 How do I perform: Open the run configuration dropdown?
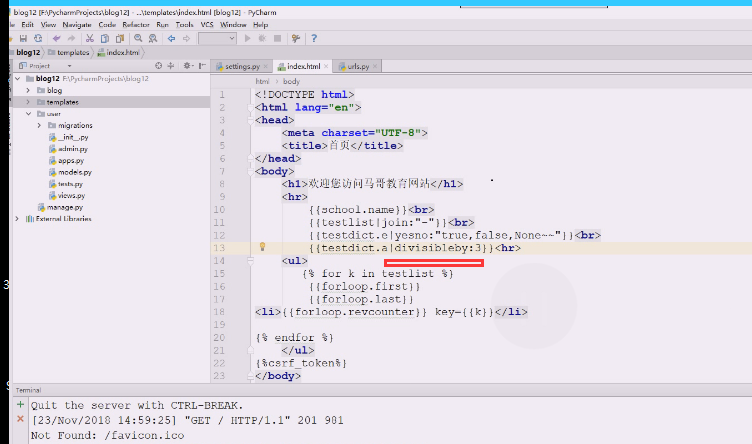click(217, 38)
